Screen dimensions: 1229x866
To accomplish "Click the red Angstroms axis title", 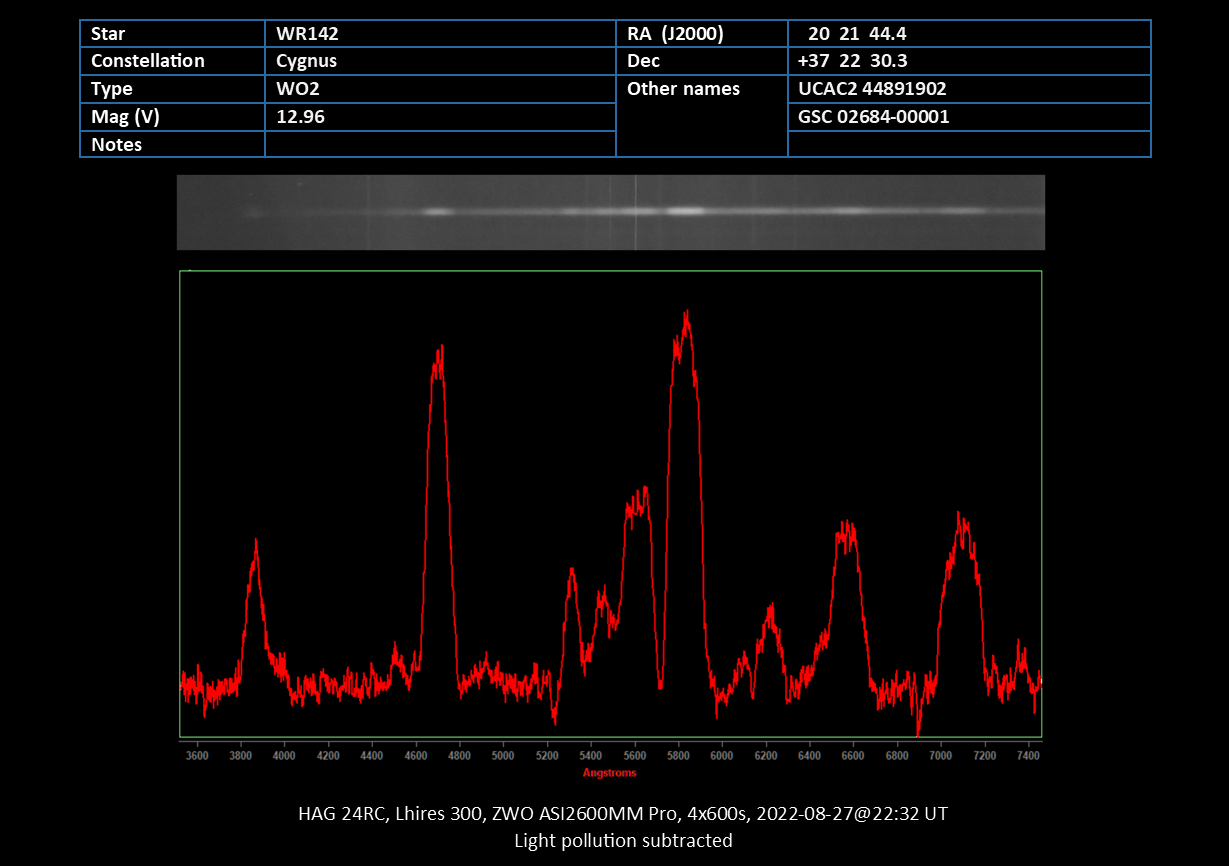I will (609, 772).
